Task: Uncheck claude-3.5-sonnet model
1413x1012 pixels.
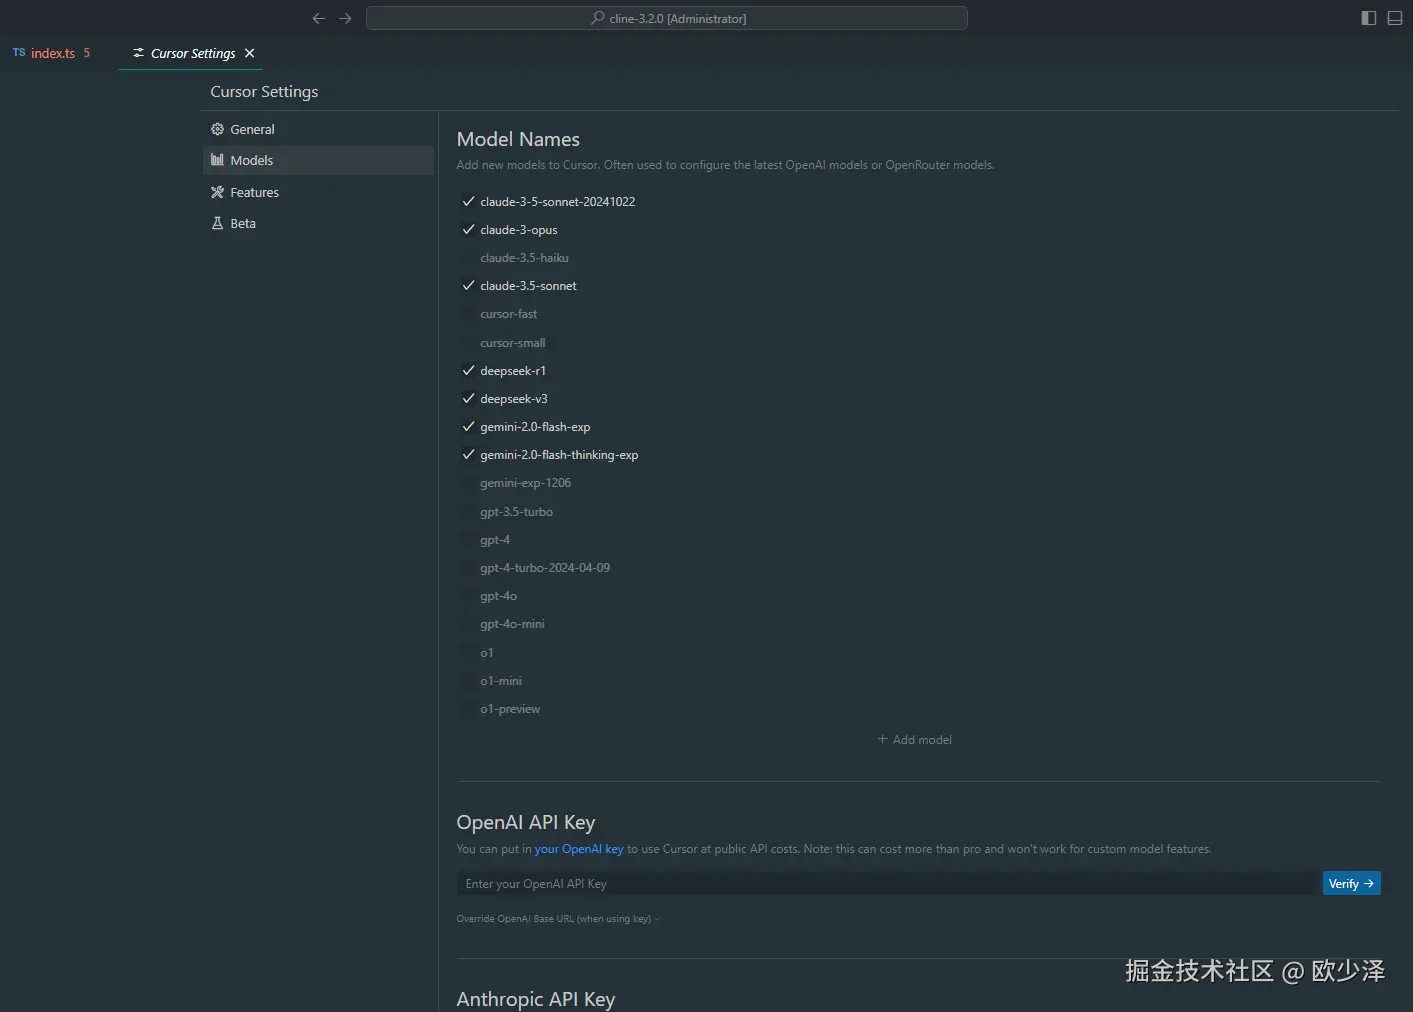Action: (x=468, y=285)
